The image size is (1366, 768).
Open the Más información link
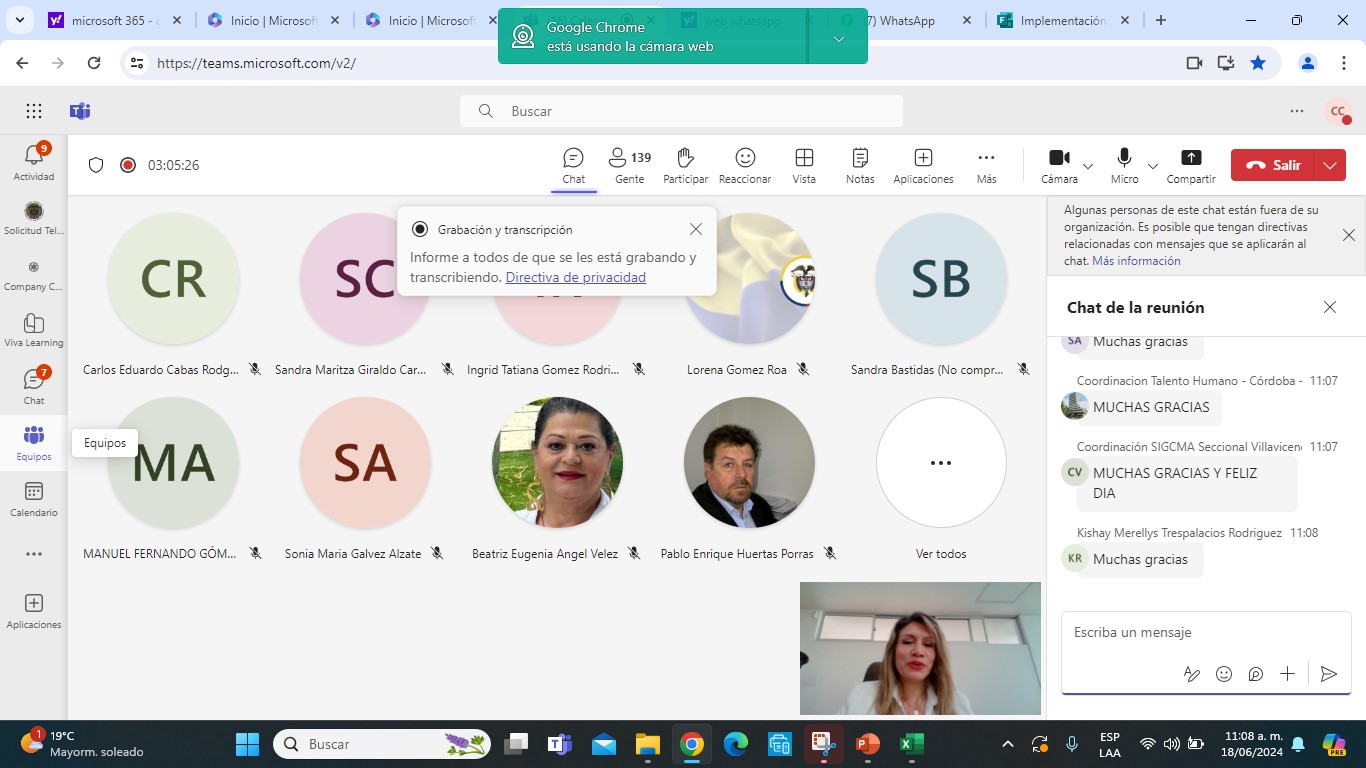(x=1136, y=261)
